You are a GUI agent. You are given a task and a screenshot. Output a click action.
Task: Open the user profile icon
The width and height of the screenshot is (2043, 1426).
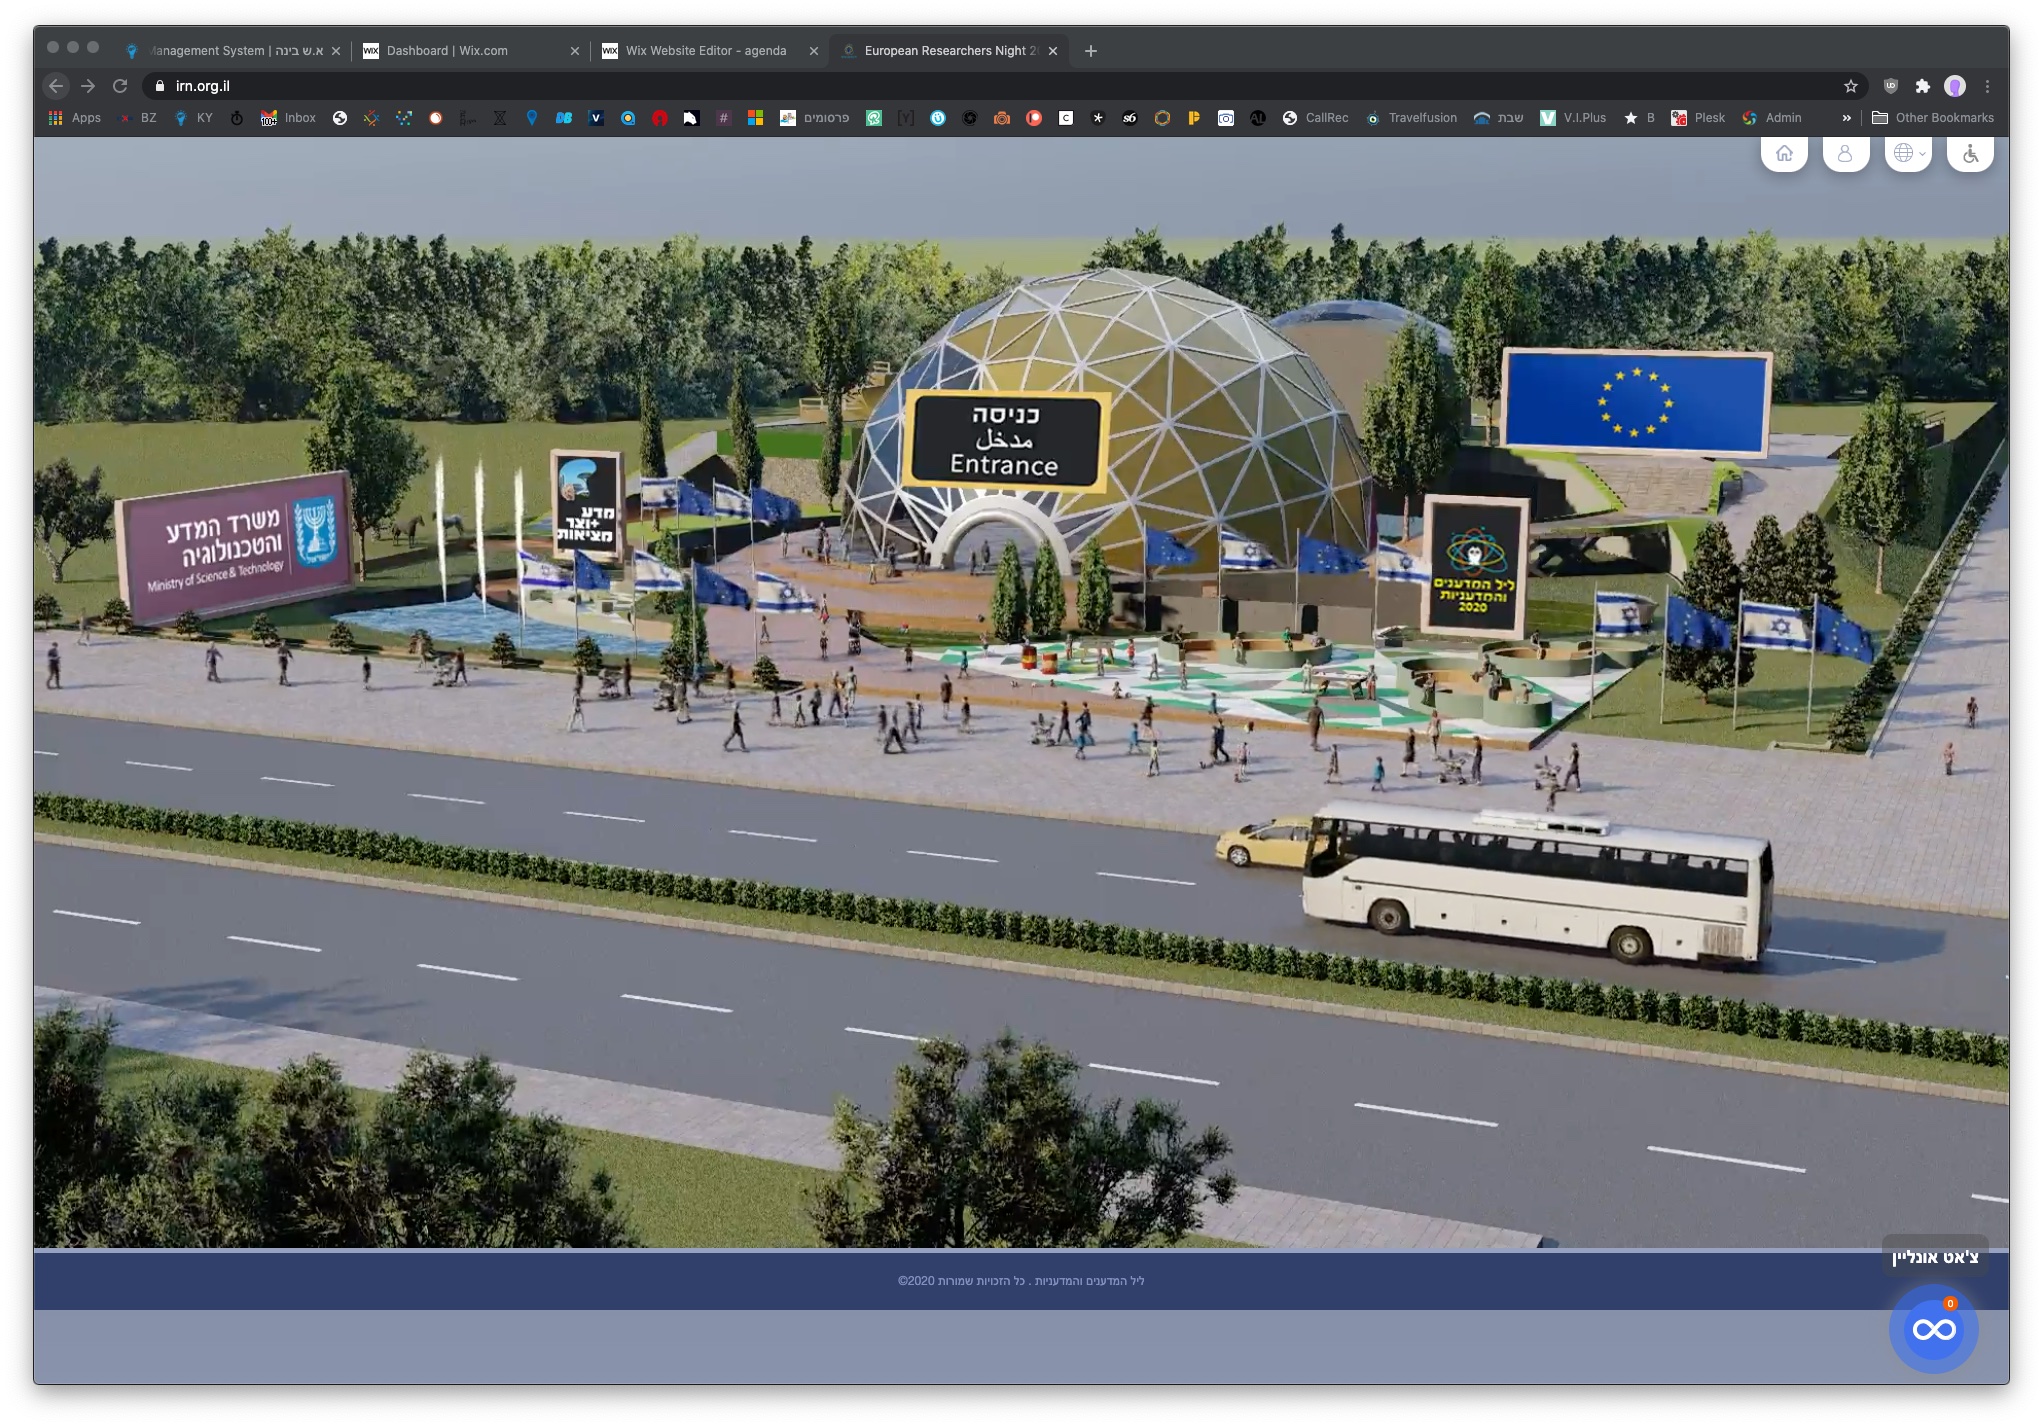click(1845, 154)
